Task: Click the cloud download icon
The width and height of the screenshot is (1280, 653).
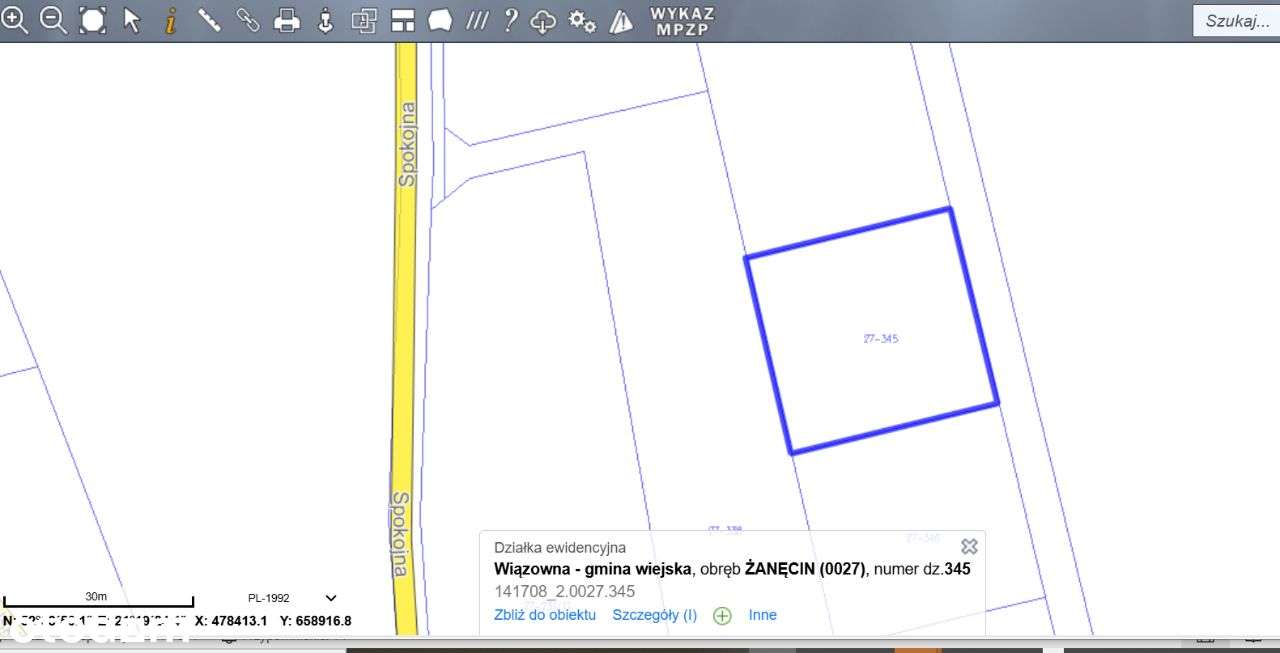Action: coord(543,21)
